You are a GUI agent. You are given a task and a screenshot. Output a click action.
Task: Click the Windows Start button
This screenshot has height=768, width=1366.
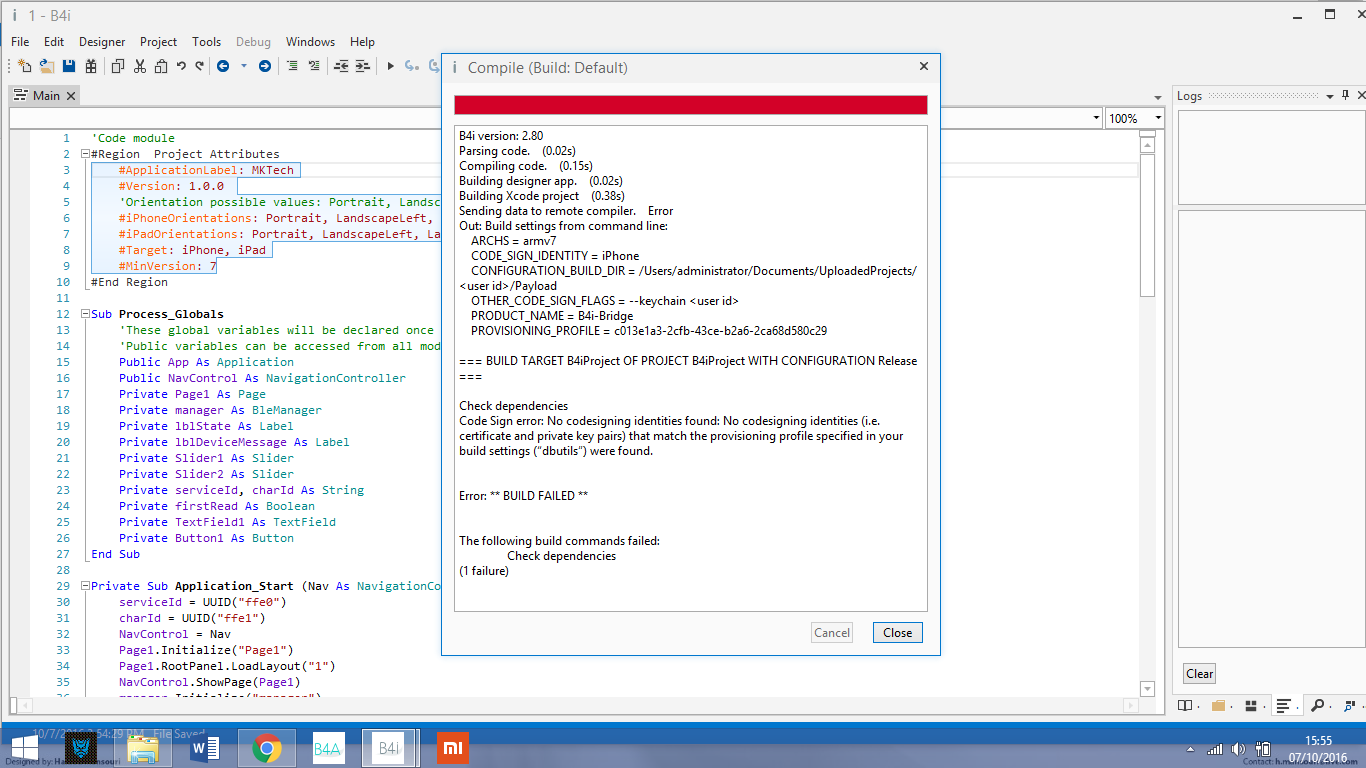pyautogui.click(x=24, y=748)
